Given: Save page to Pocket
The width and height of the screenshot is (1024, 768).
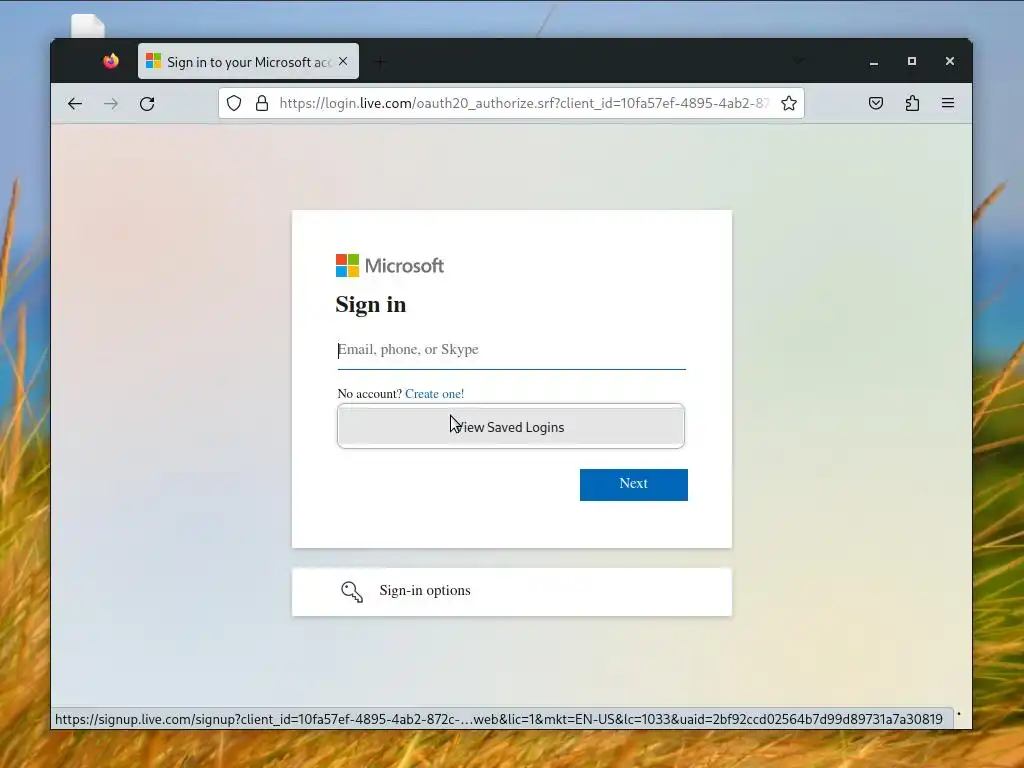Looking at the screenshot, I should (876, 103).
